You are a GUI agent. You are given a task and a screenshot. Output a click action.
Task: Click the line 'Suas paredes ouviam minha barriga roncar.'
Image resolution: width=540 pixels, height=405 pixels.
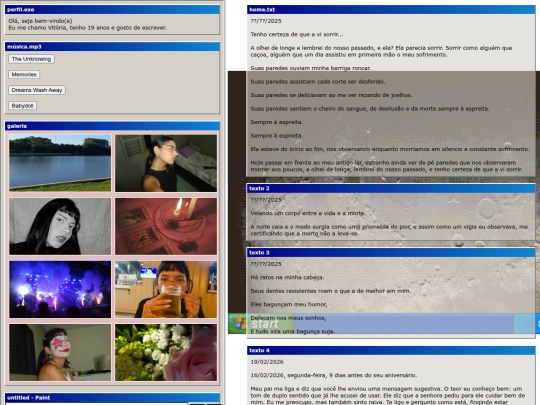tap(311, 68)
